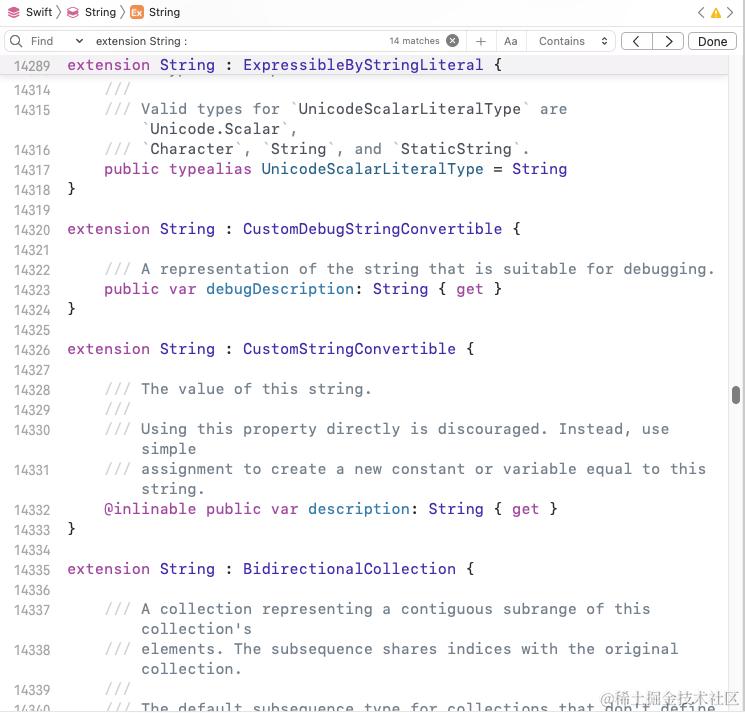Screen dimensions: 745x713
Task: Click BidirectionalCollection protocol name
Action: pyautogui.click(x=349, y=569)
